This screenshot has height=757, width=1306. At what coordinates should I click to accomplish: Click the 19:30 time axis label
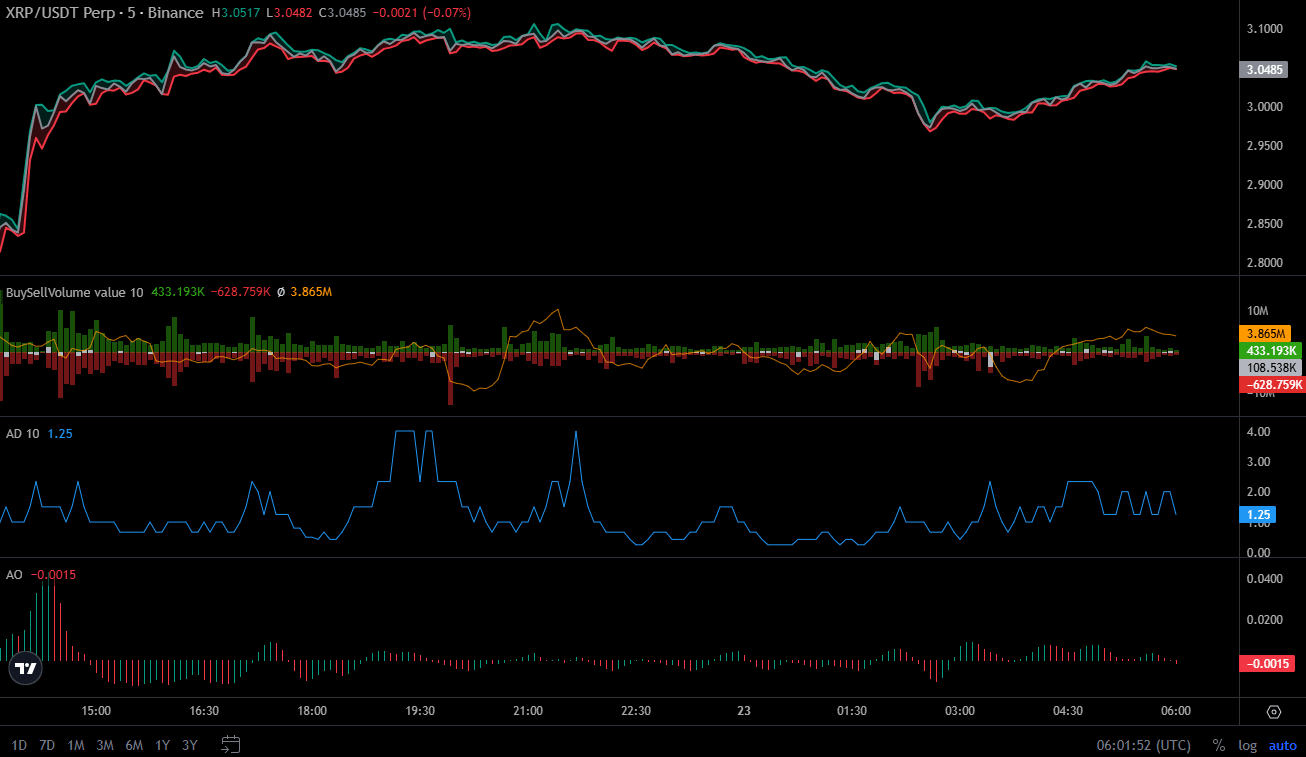420,711
